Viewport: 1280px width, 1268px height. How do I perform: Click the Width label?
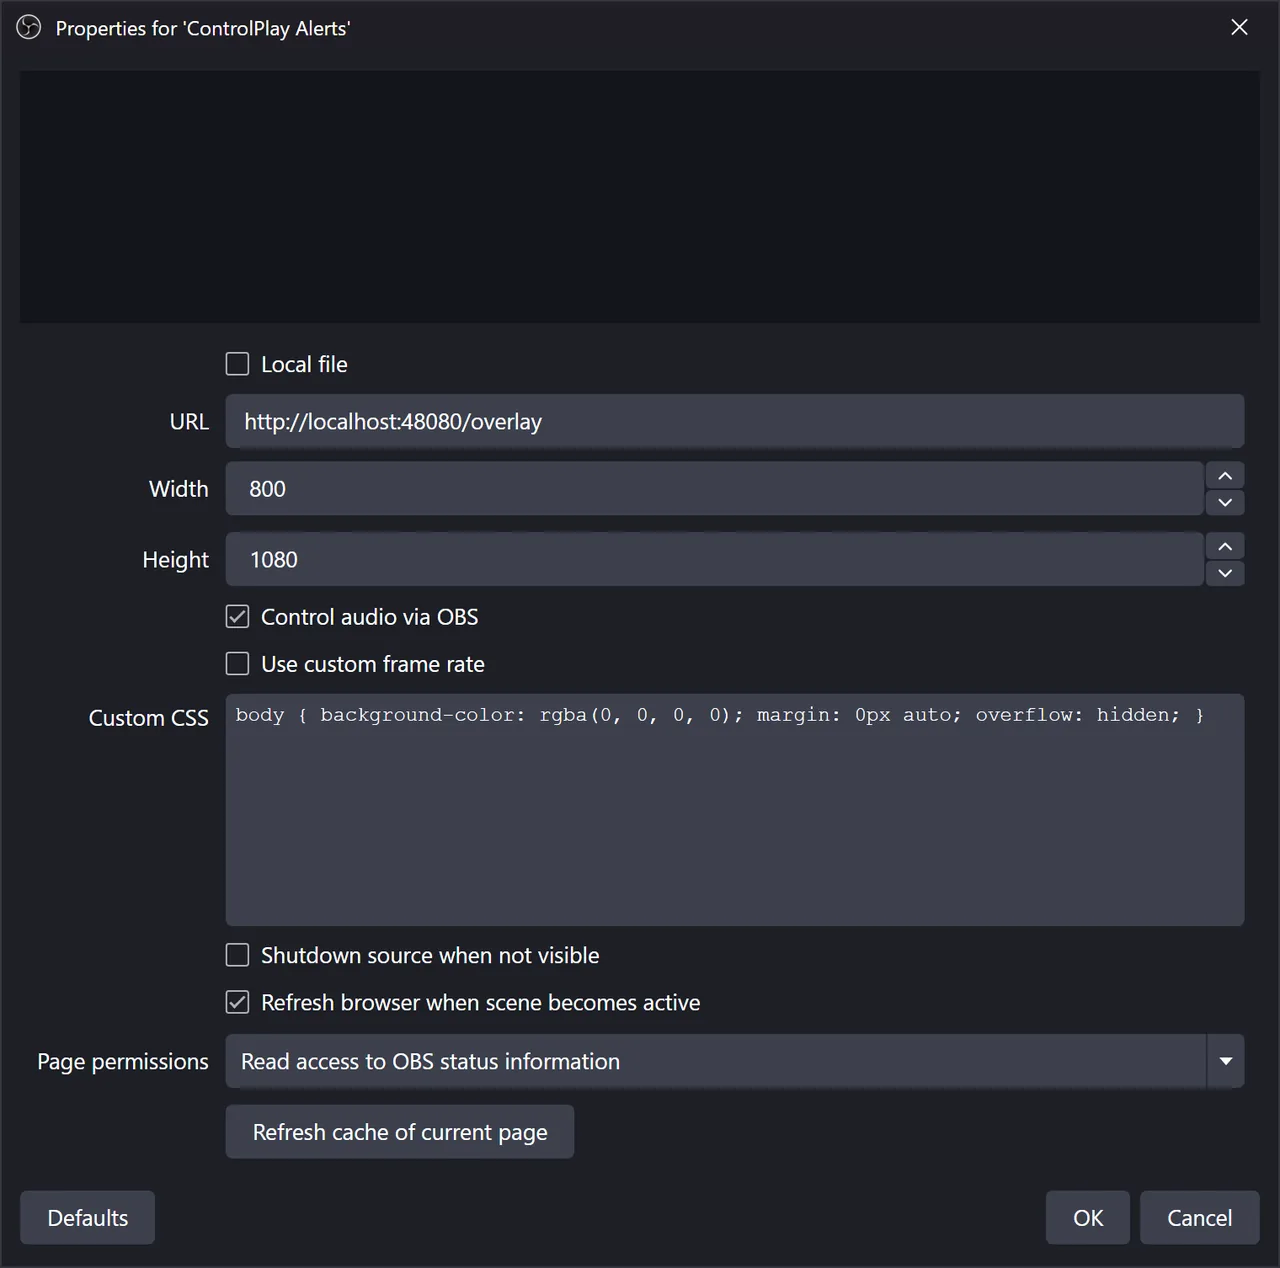179,489
